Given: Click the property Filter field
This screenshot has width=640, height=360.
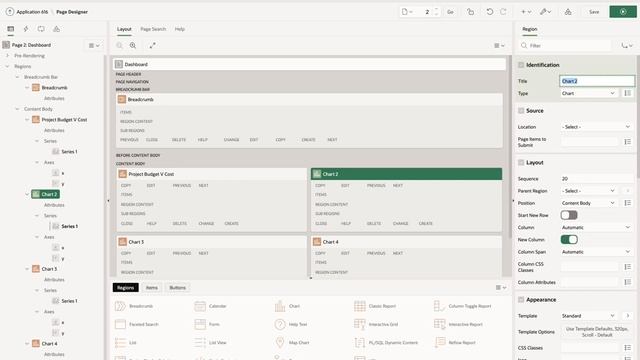Looking at the screenshot, I should [566, 46].
